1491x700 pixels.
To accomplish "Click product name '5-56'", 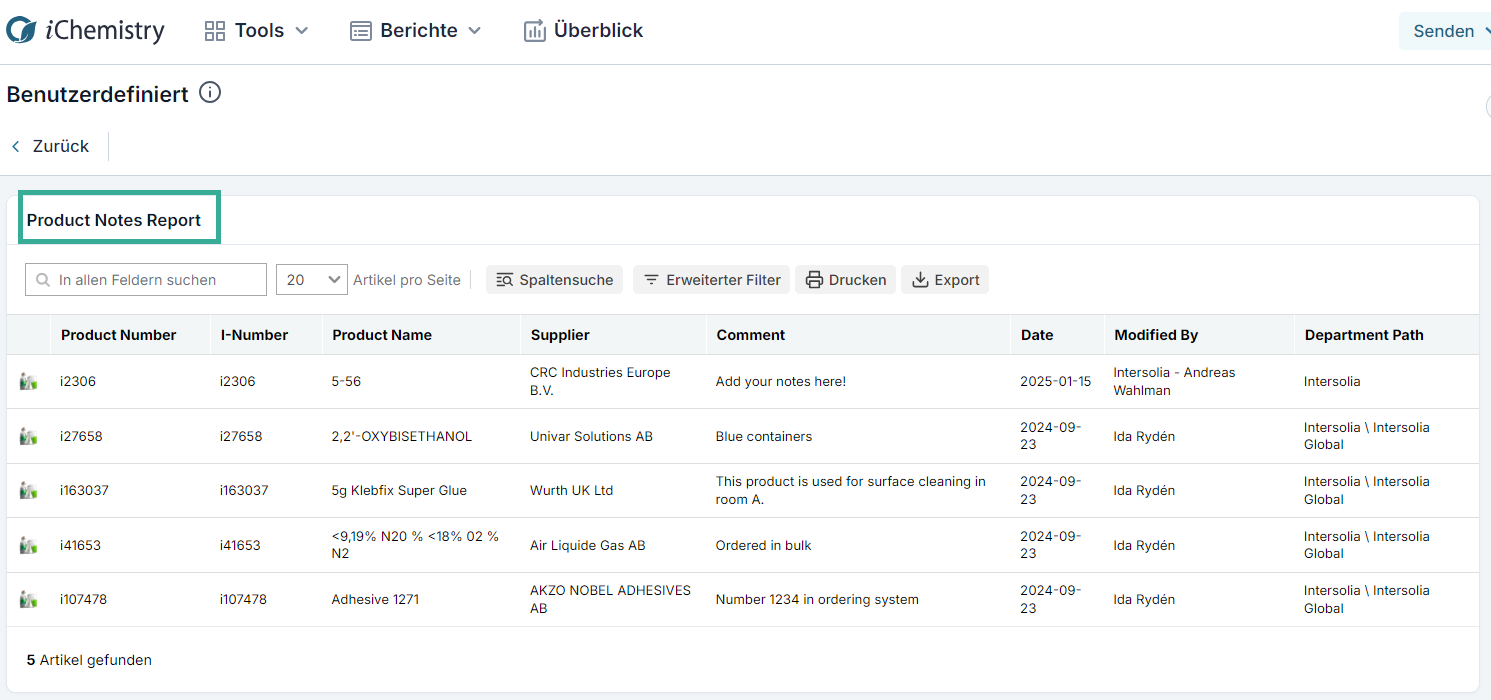I will [346, 381].
